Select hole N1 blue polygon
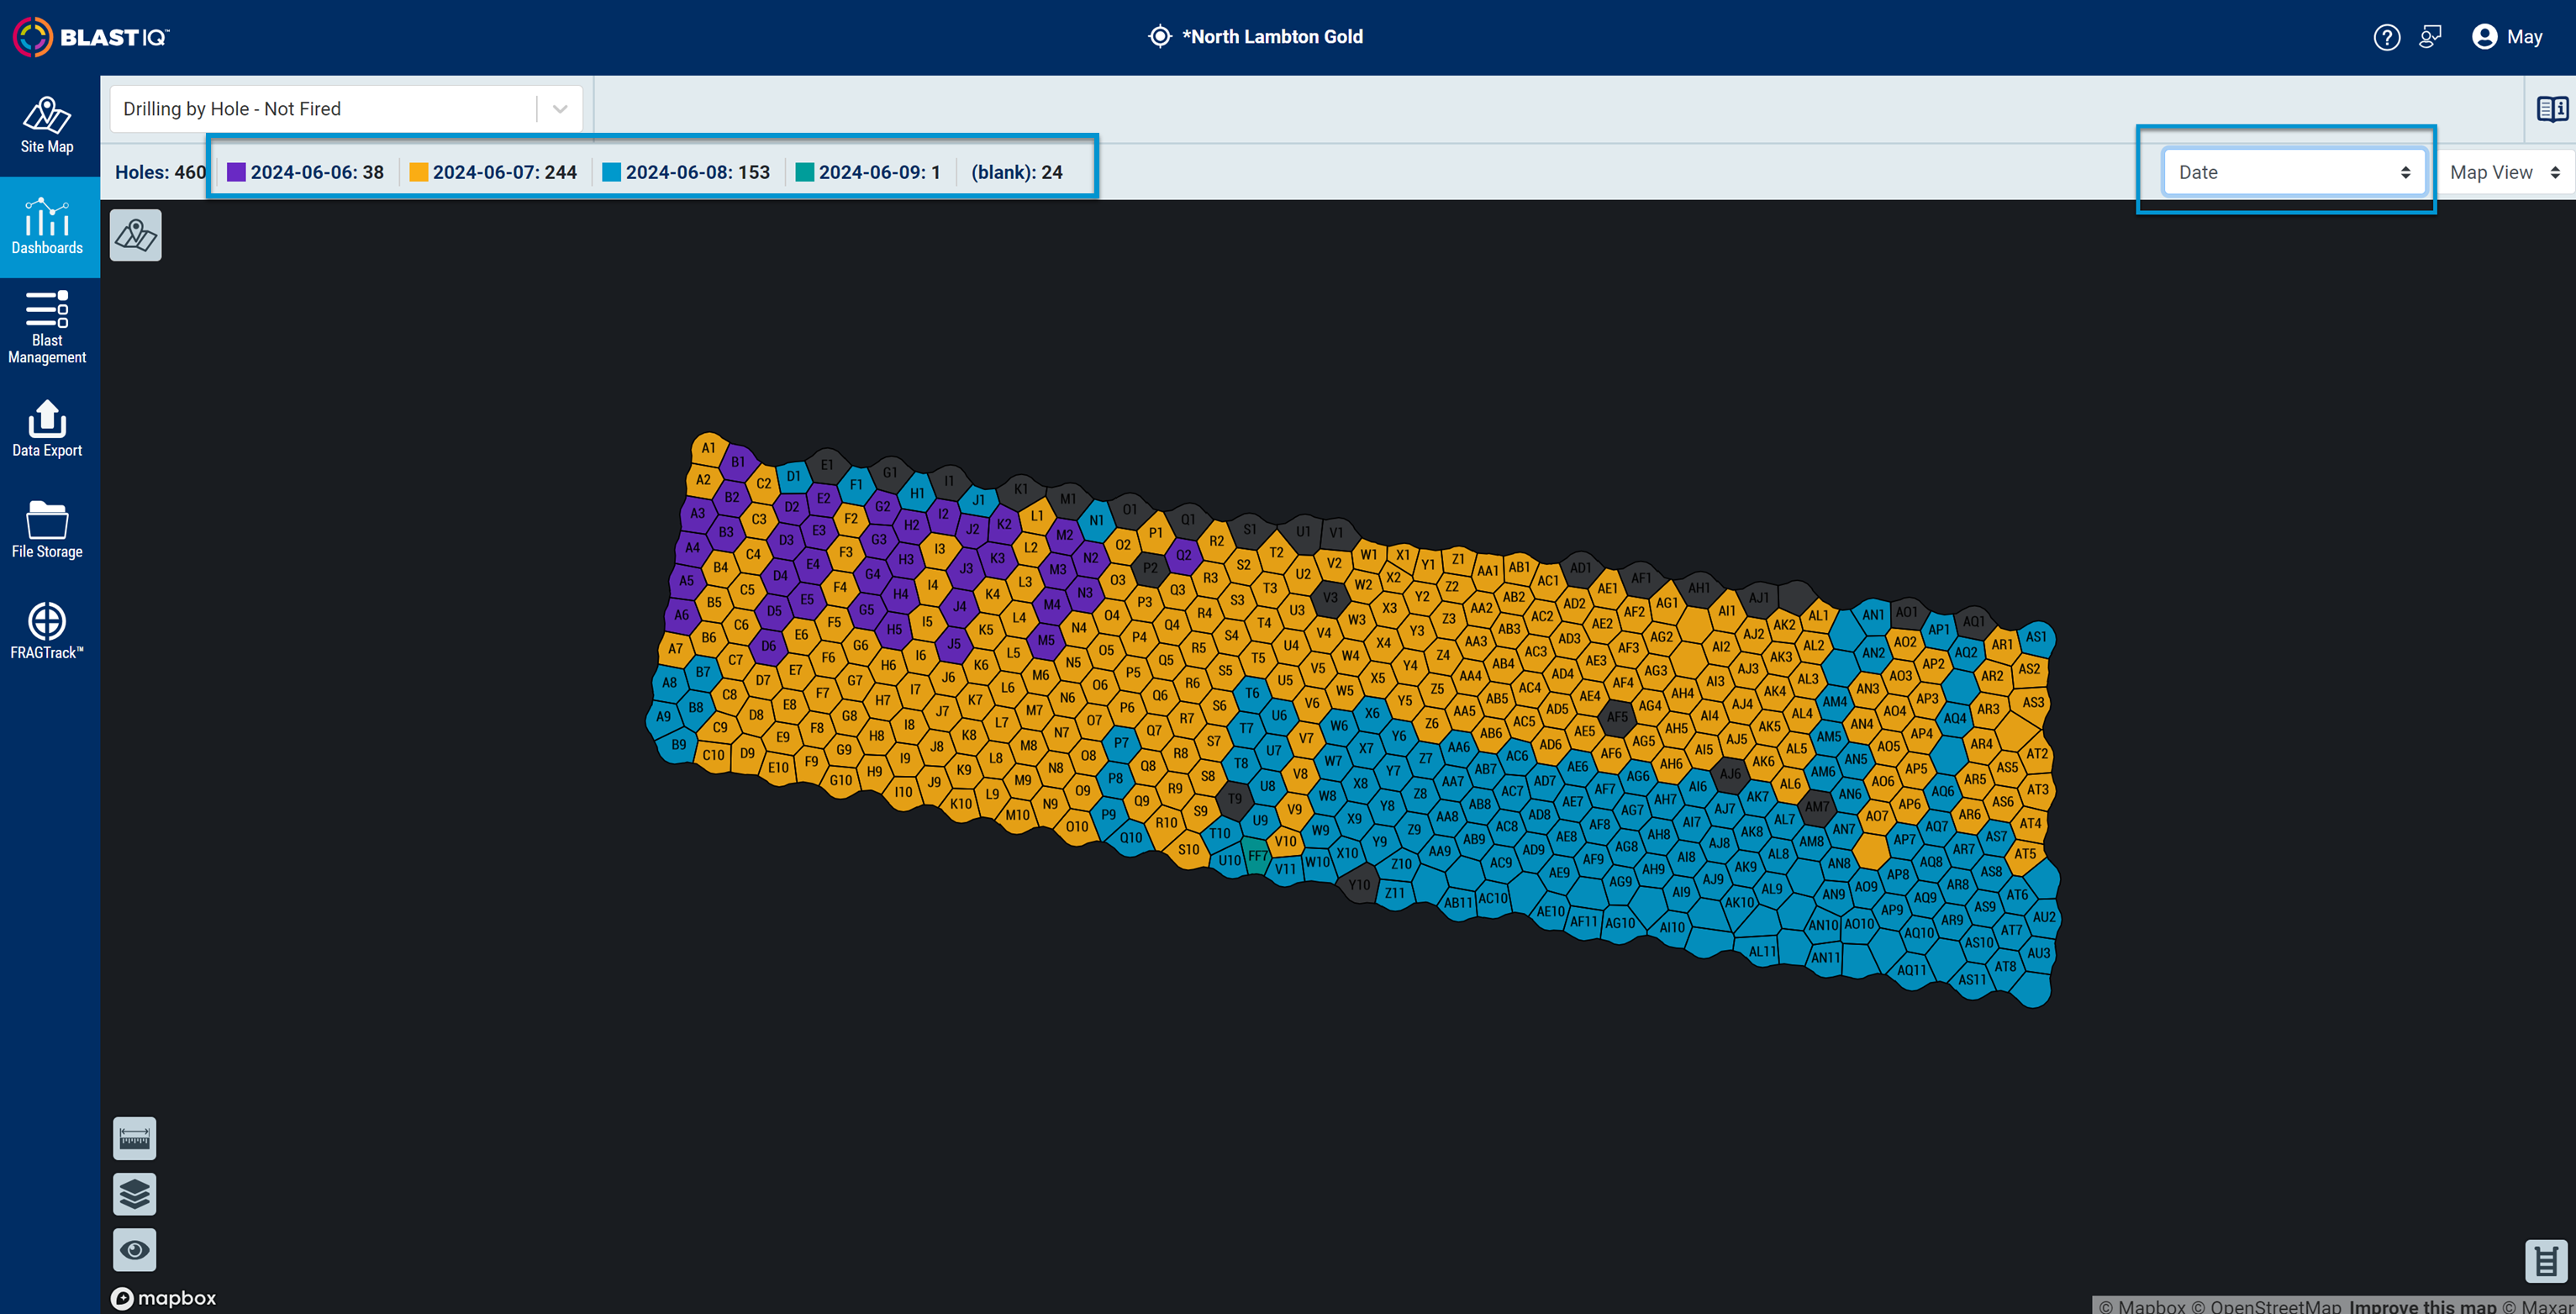Screen dimensions: 2576x1314 coord(1097,520)
